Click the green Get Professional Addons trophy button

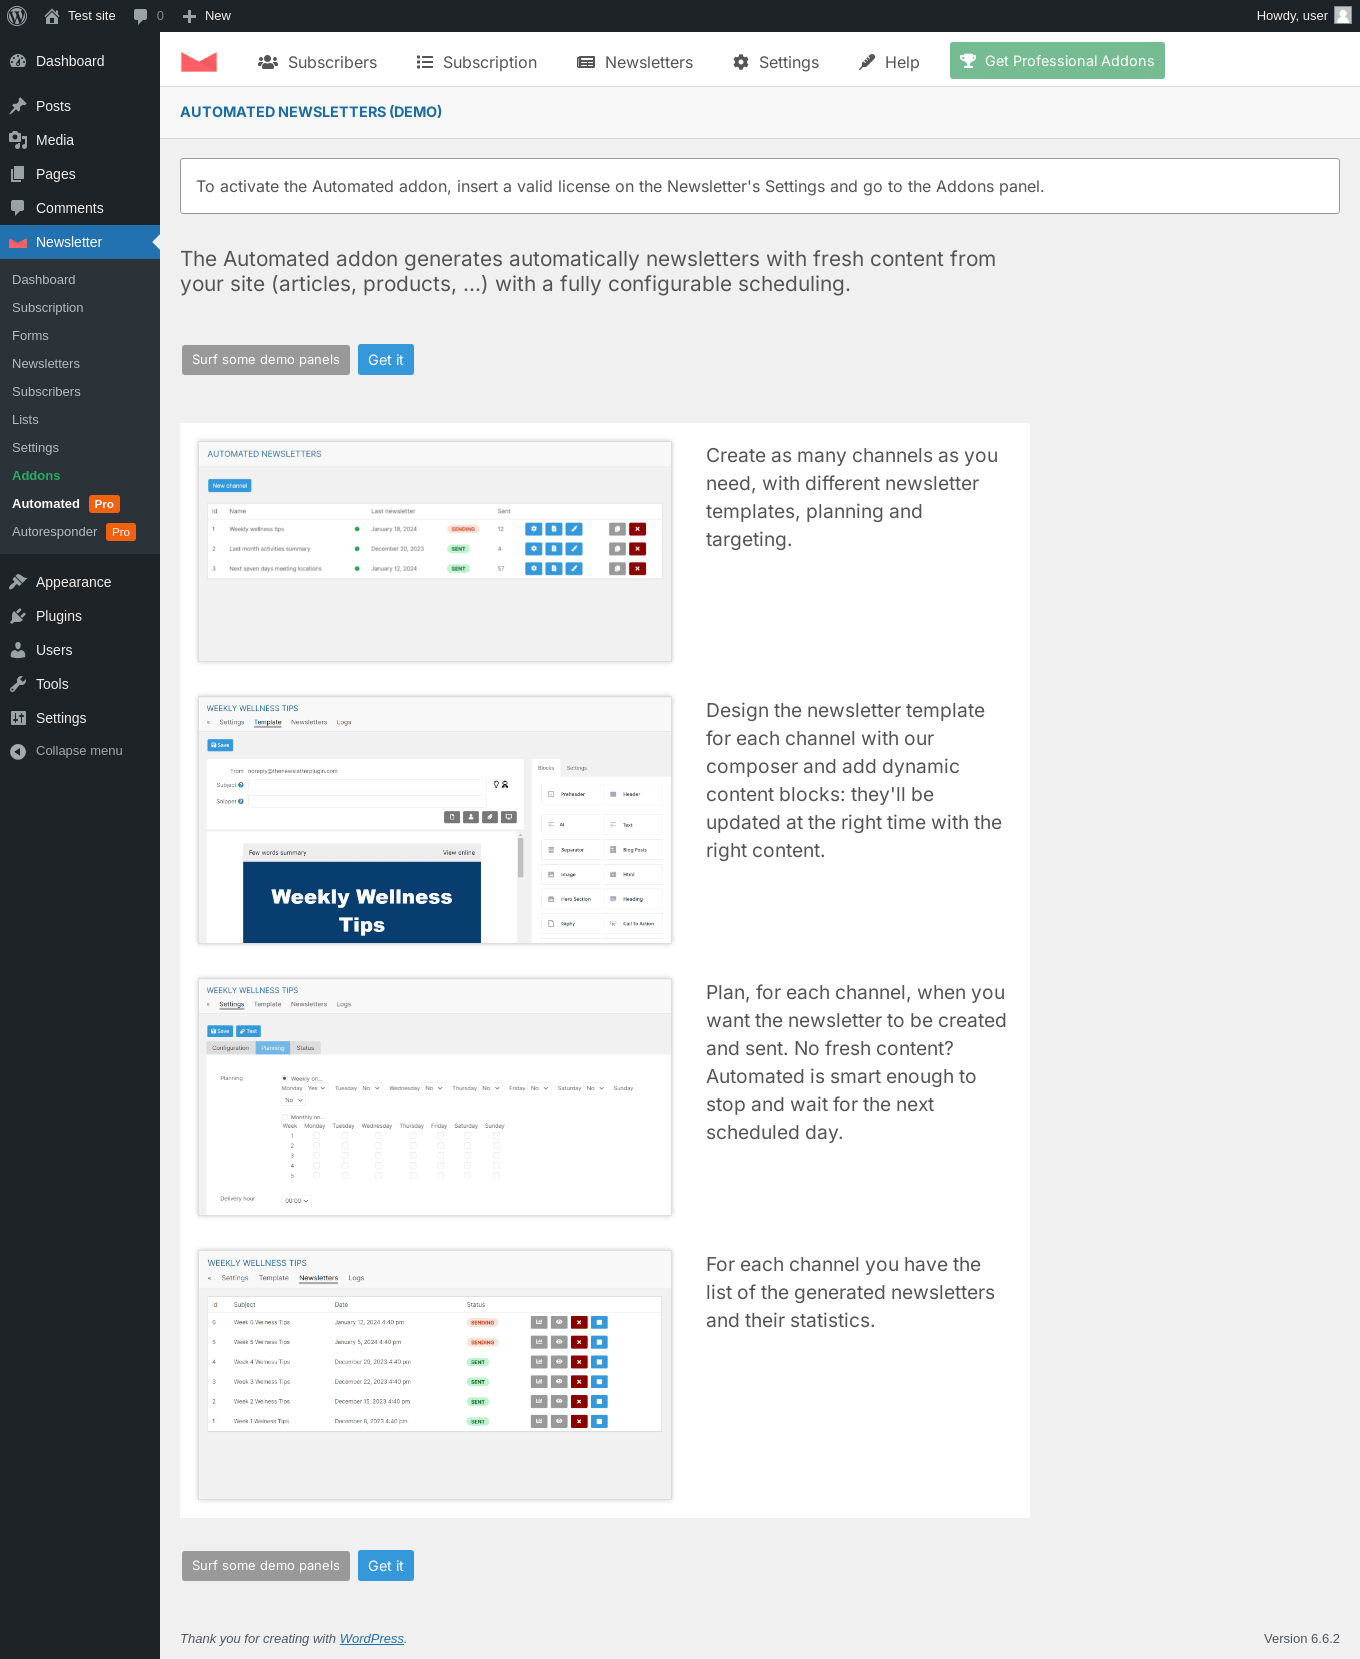point(1057,61)
